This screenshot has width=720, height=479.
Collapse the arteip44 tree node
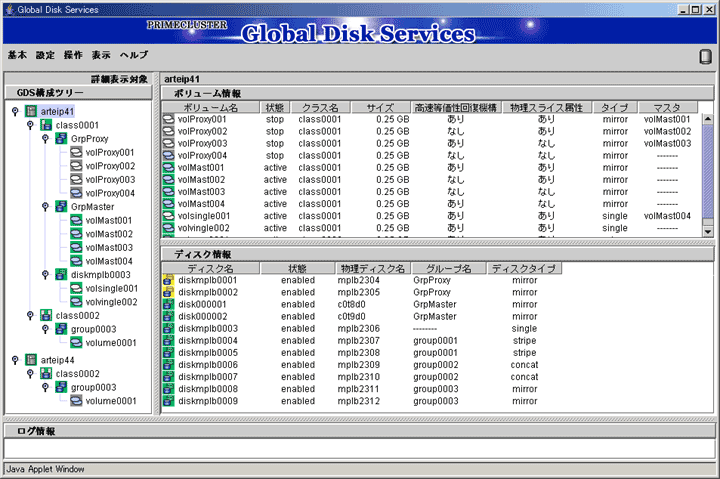15,360
